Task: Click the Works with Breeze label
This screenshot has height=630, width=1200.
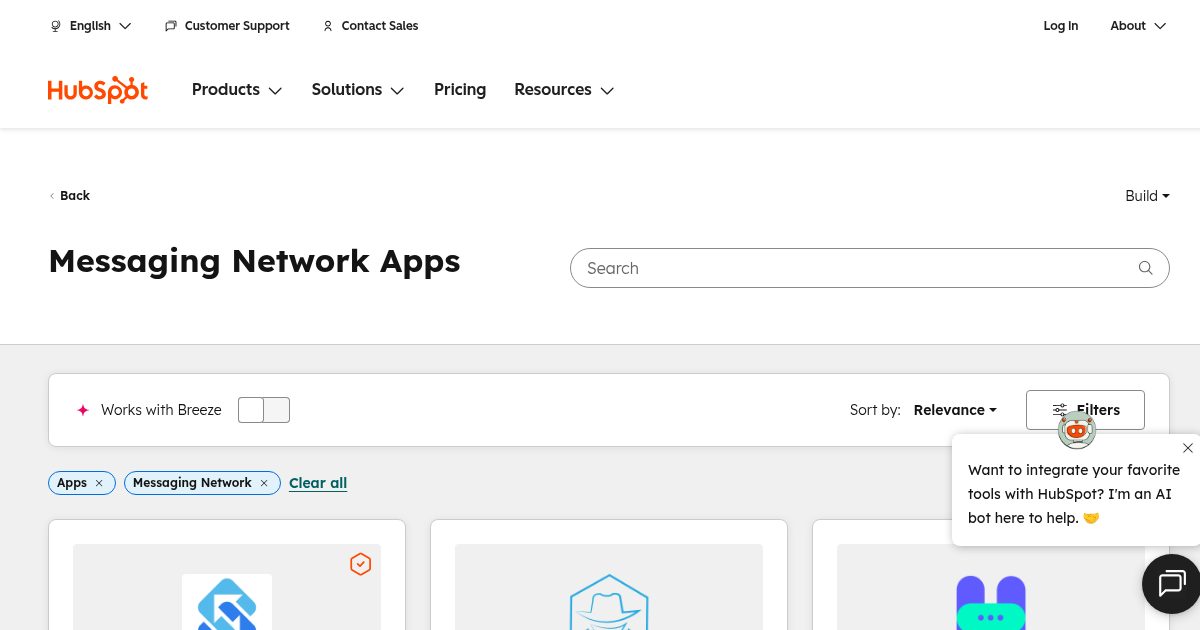Action: click(161, 410)
